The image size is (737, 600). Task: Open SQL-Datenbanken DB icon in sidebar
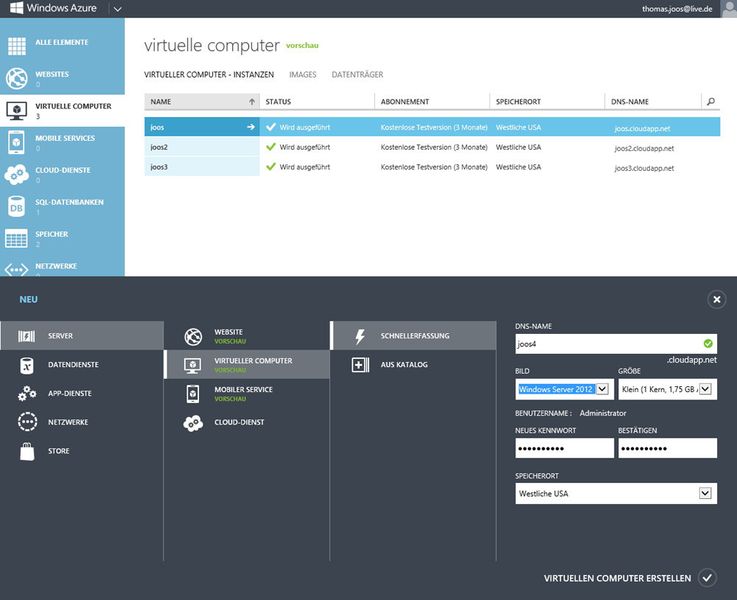point(17,206)
